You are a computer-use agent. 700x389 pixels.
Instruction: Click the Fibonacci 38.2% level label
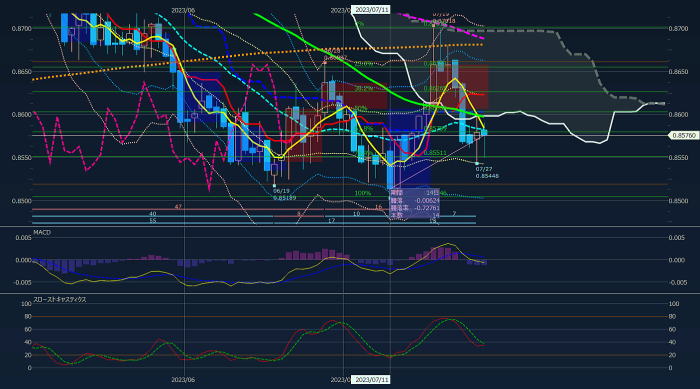point(364,89)
